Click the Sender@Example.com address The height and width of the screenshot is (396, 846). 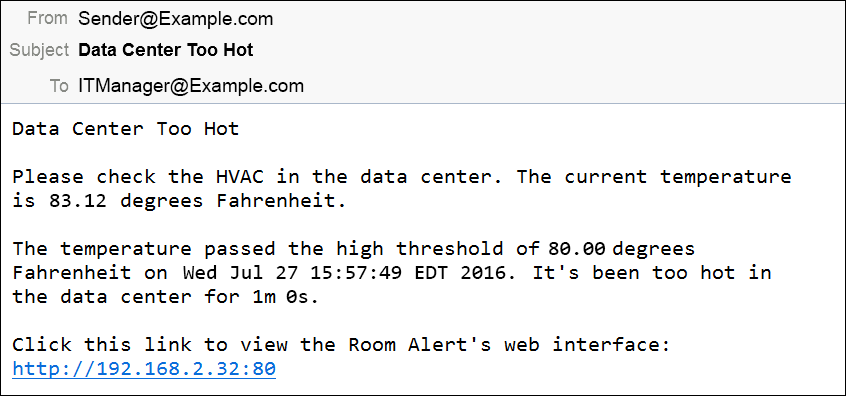point(176,19)
